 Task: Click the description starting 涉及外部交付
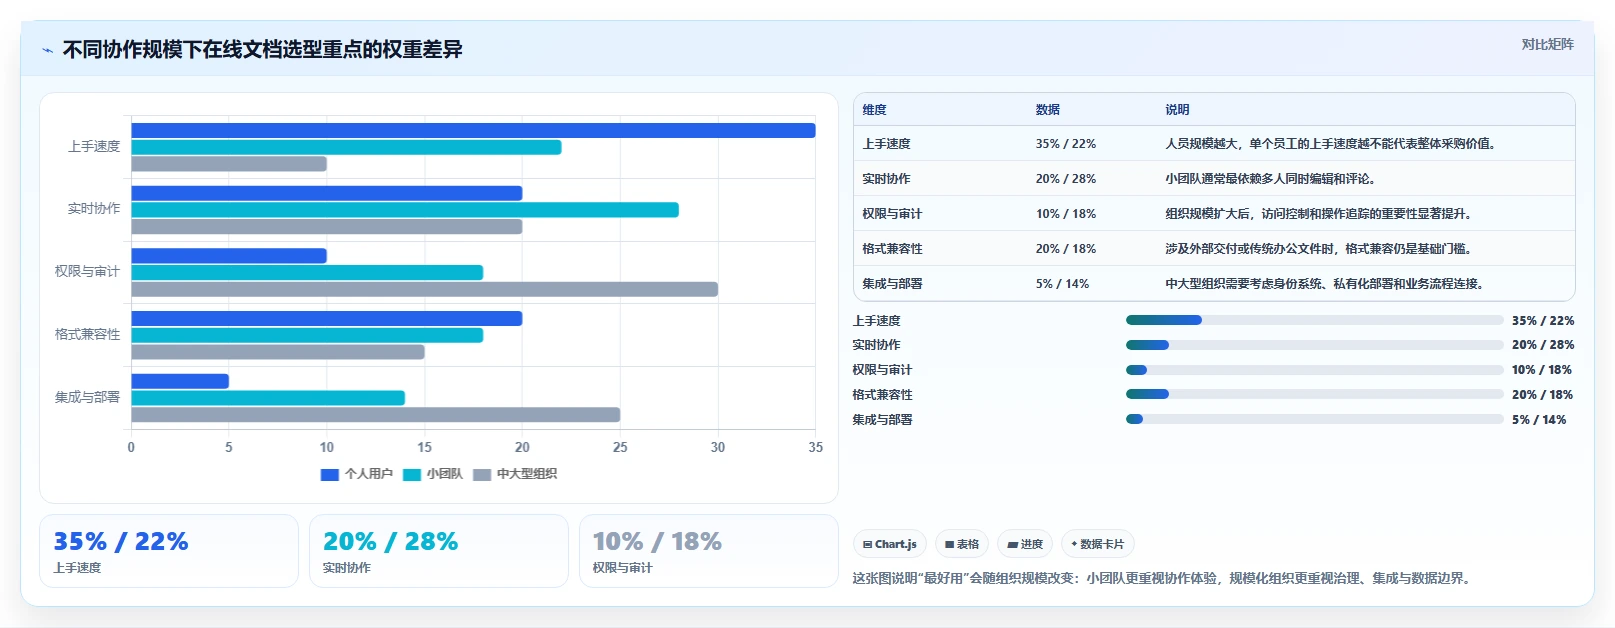[1320, 249]
